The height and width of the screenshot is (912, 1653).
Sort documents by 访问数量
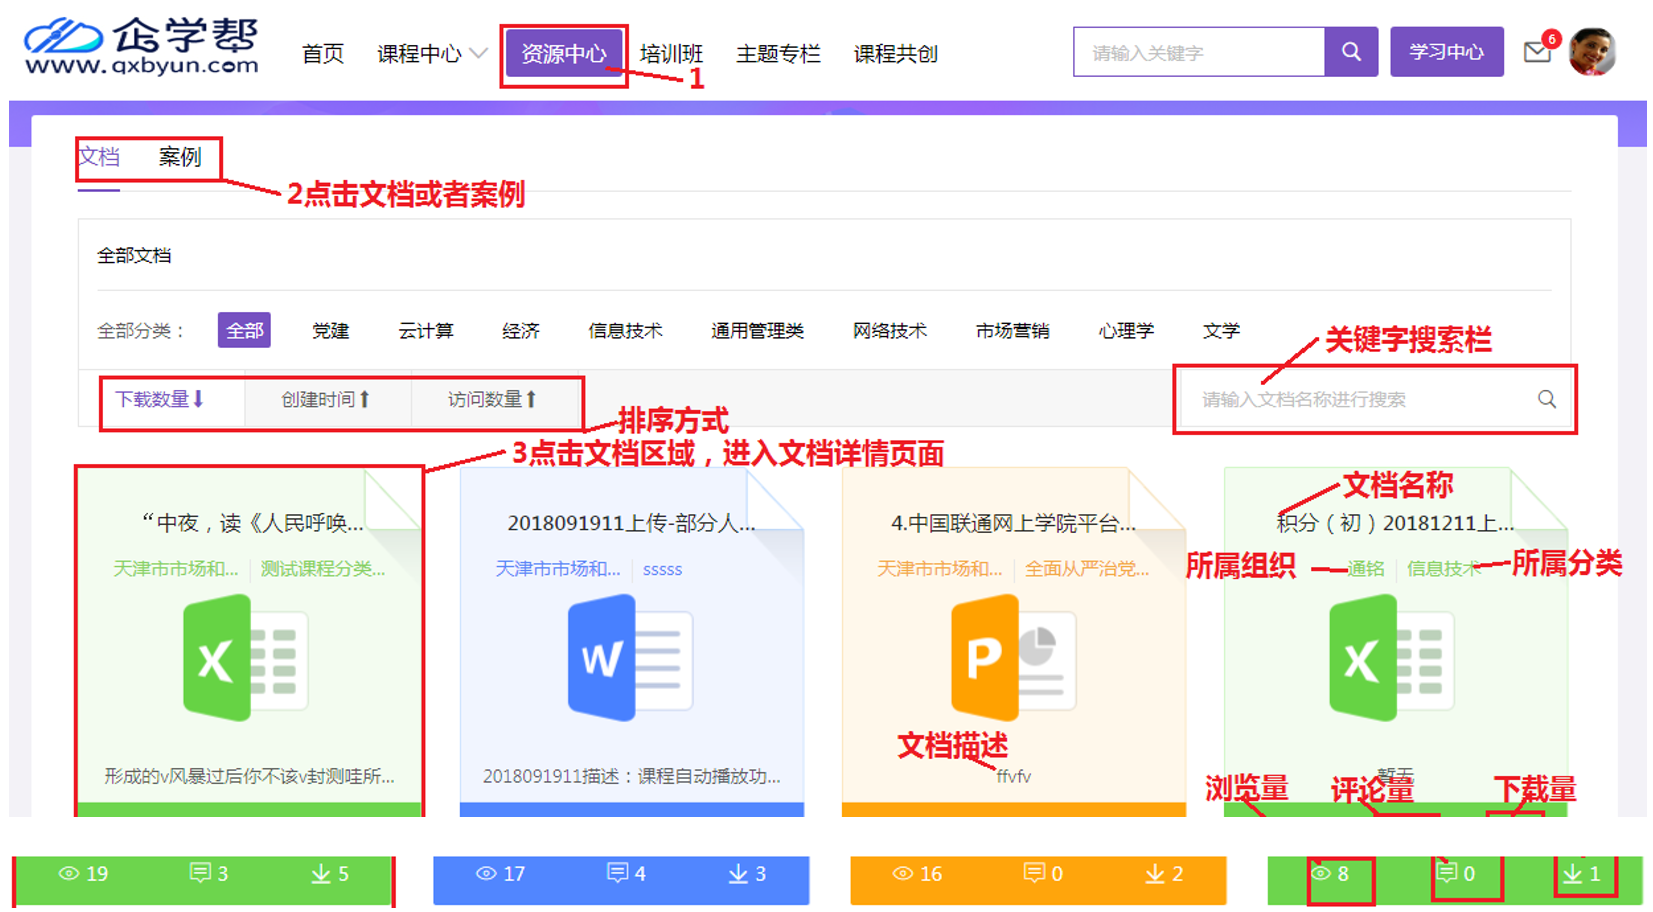[492, 400]
